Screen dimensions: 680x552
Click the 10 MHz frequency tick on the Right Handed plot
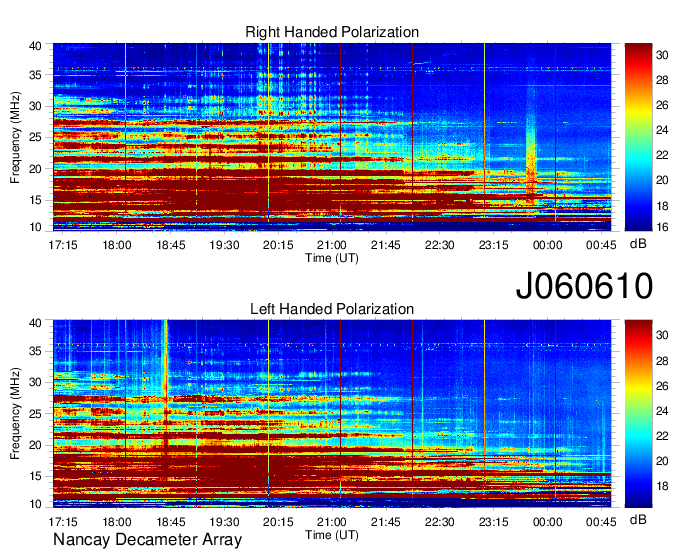[x=36, y=227]
